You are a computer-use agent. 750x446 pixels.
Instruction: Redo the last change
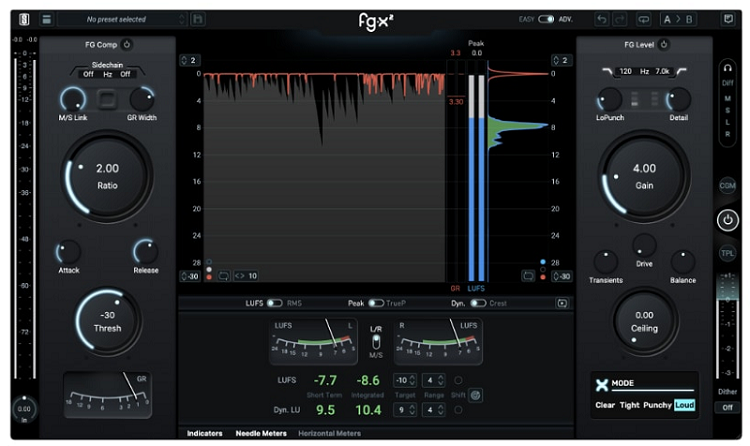click(620, 19)
